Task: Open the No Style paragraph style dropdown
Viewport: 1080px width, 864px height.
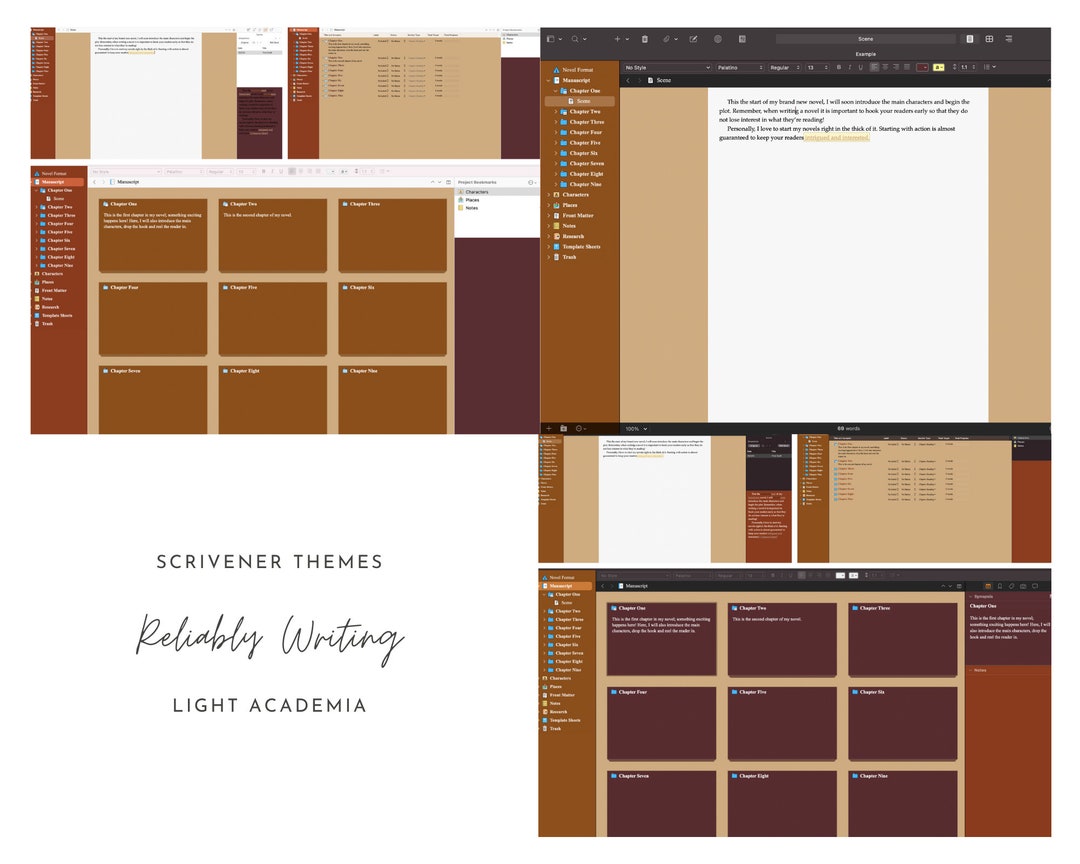Action: tap(667, 68)
